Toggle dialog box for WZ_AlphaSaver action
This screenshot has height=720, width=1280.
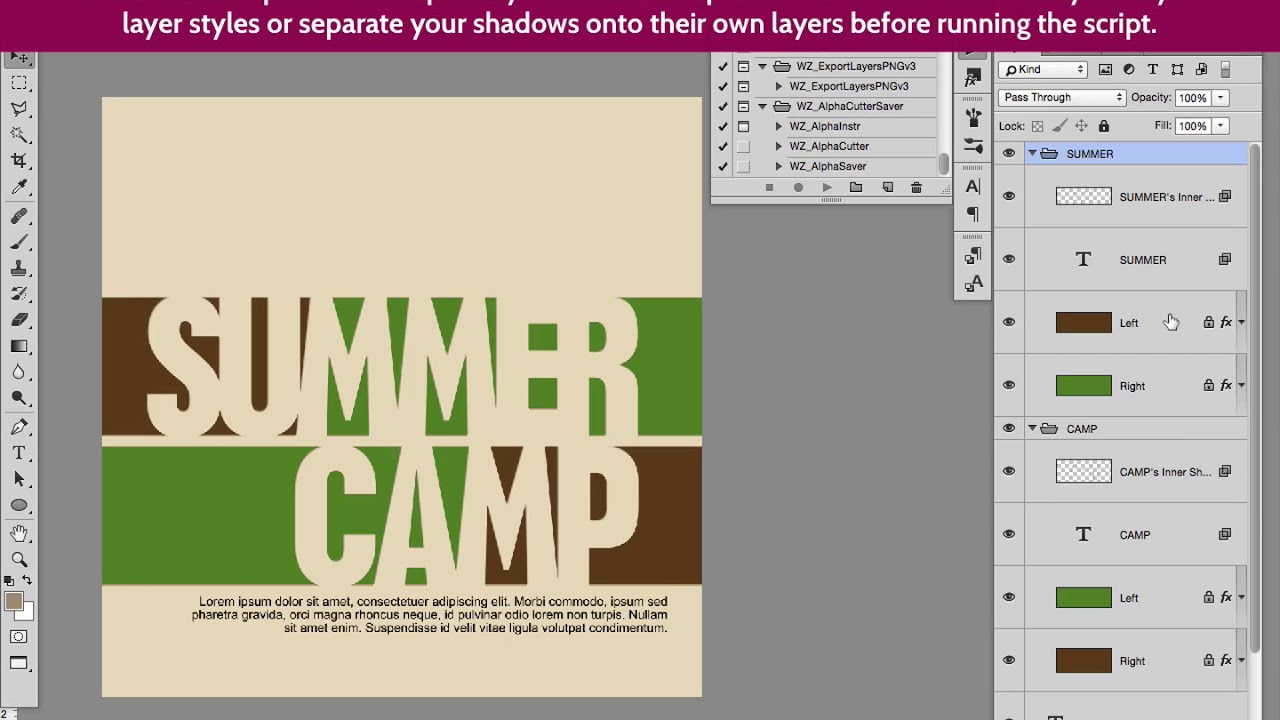(x=743, y=166)
